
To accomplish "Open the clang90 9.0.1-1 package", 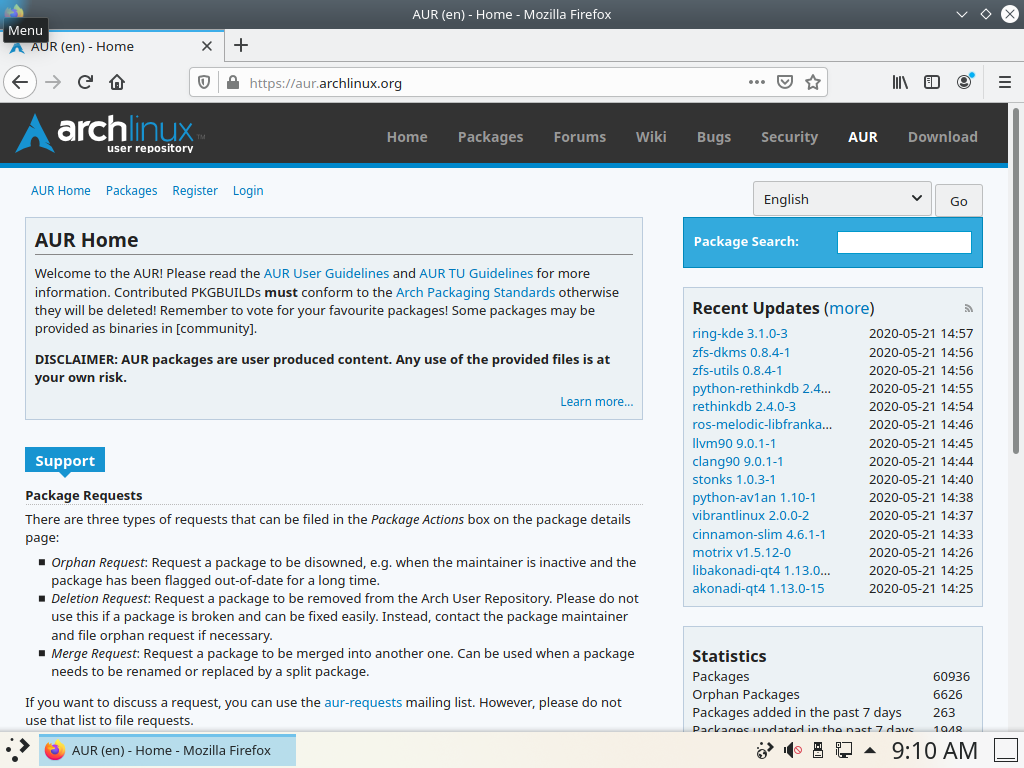I will (737, 462).
